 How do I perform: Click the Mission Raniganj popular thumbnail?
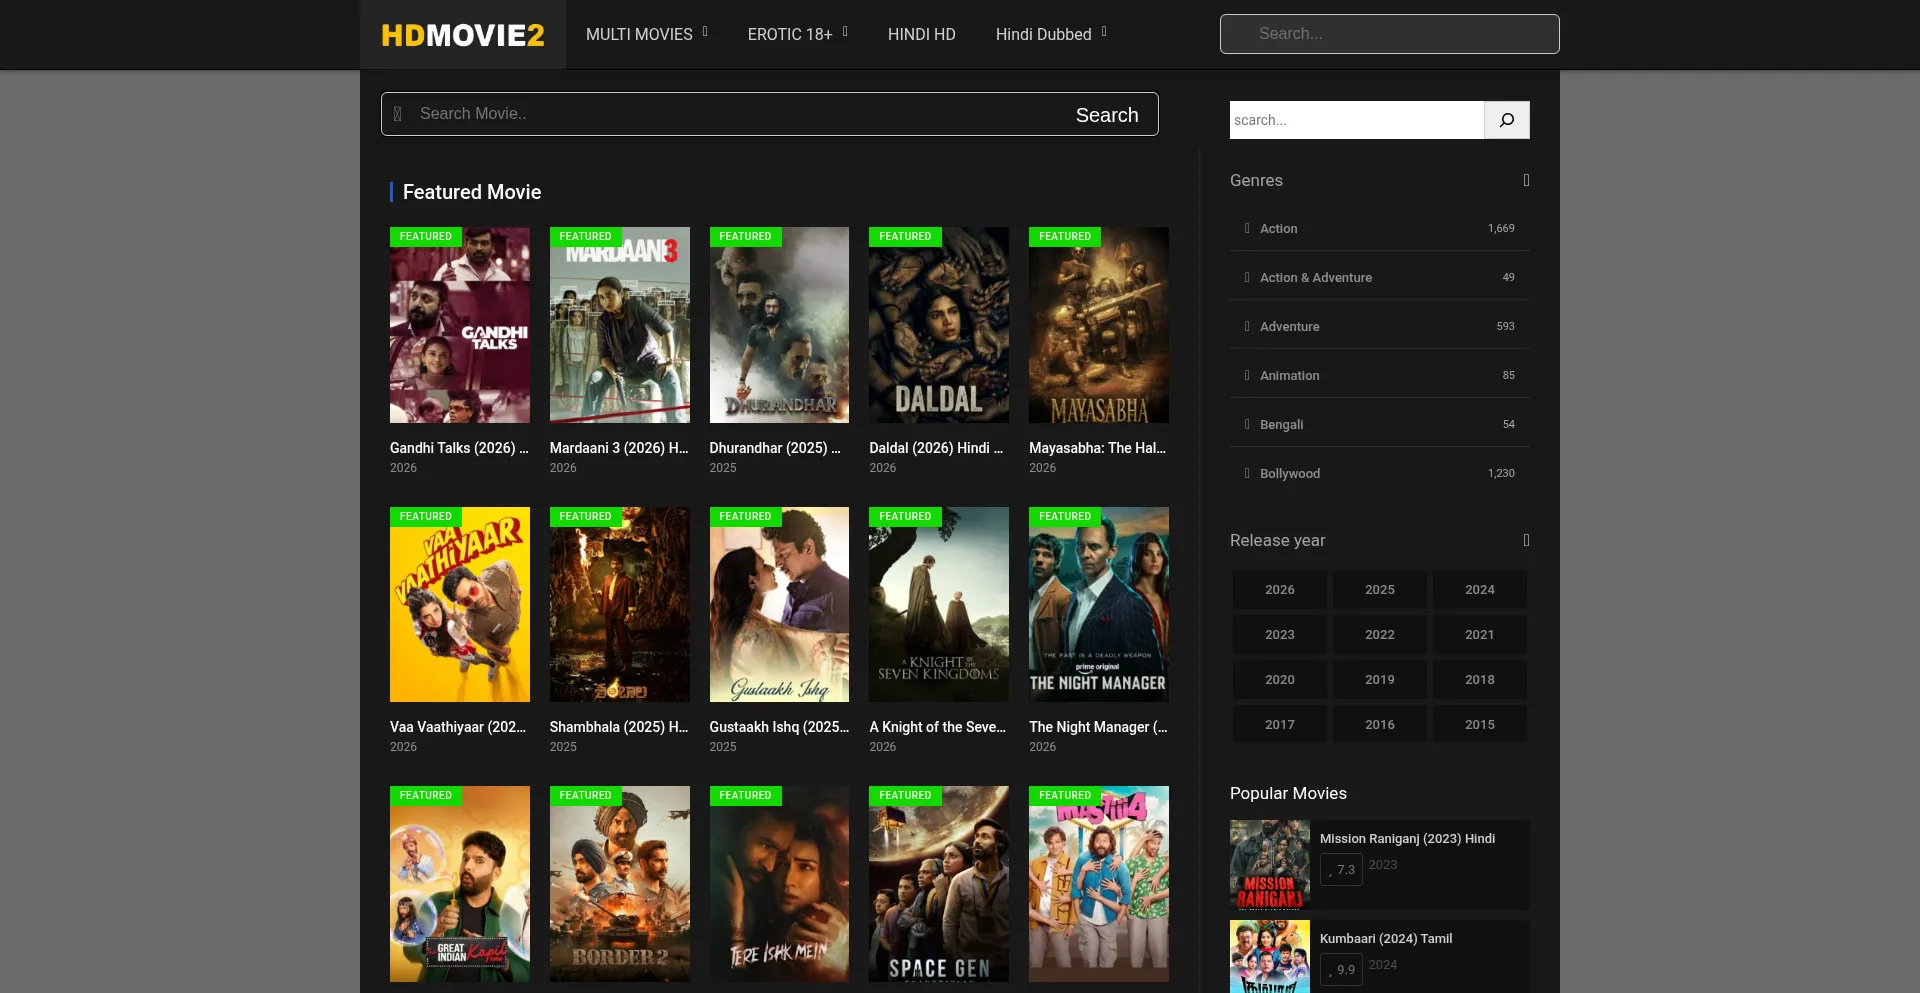click(1270, 865)
